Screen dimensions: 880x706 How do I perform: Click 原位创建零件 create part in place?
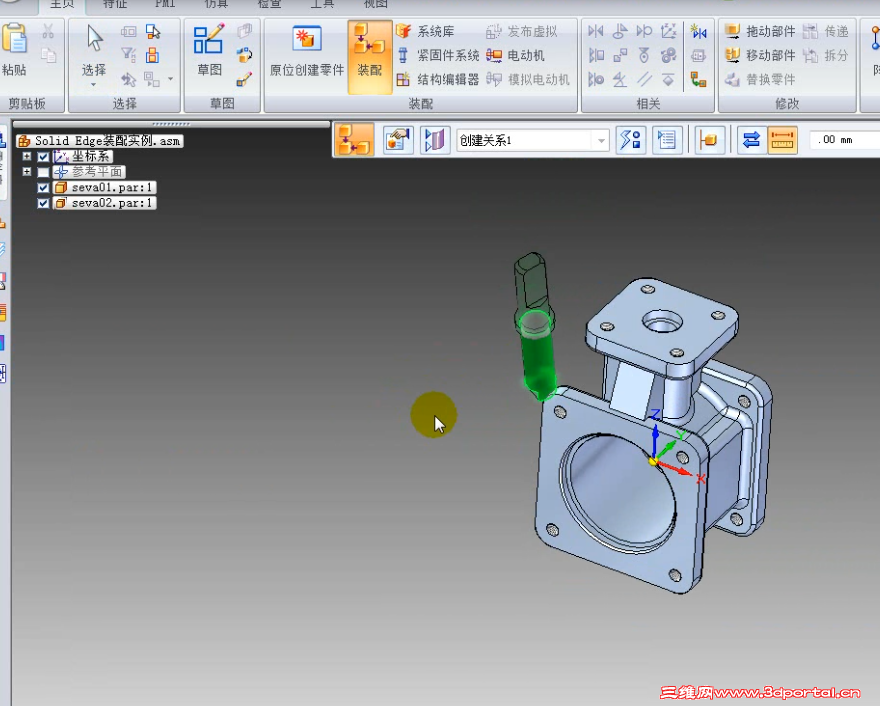coord(306,49)
